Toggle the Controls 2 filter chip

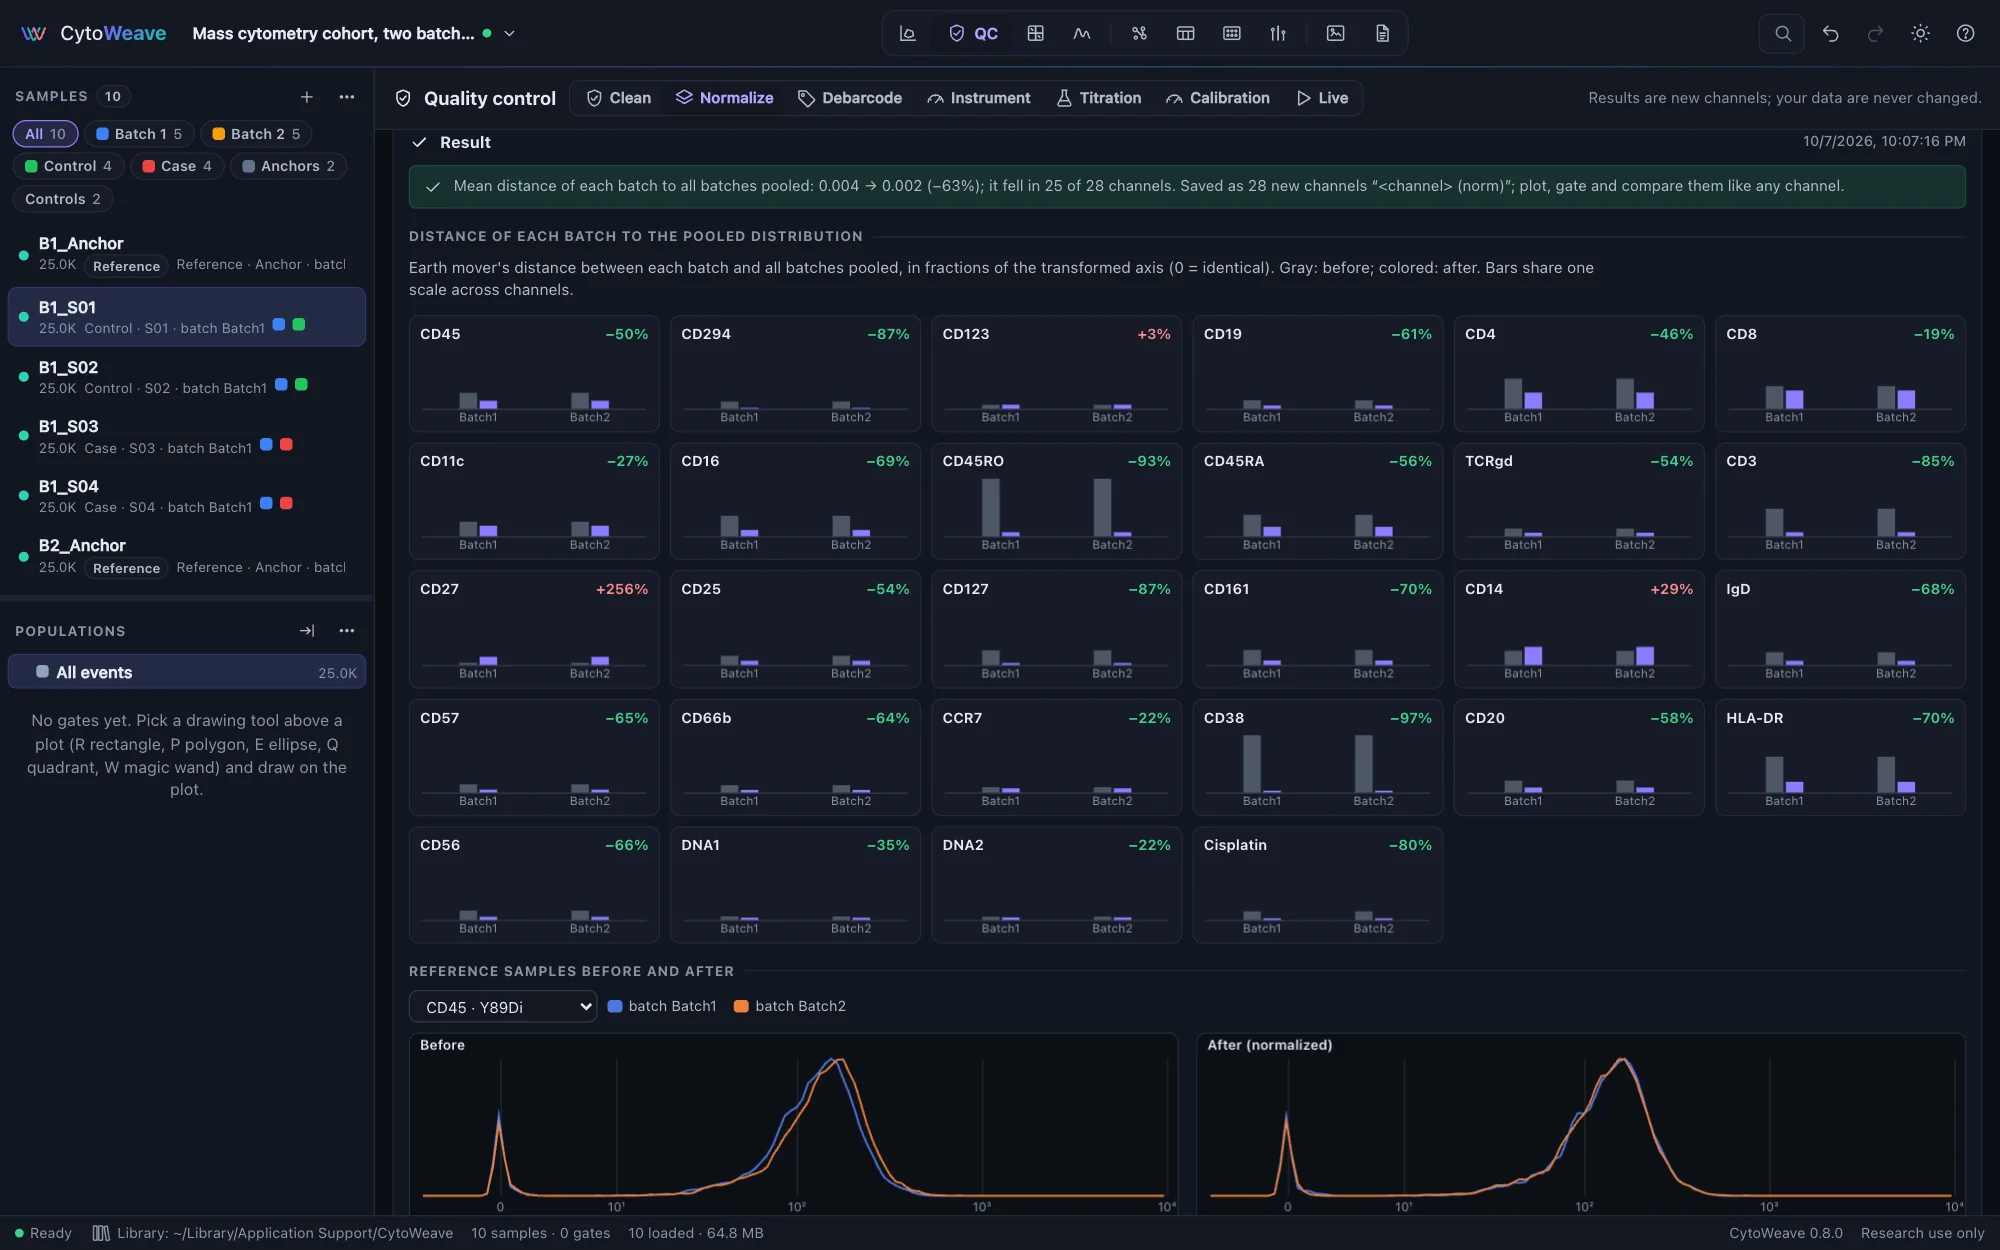coord(62,199)
